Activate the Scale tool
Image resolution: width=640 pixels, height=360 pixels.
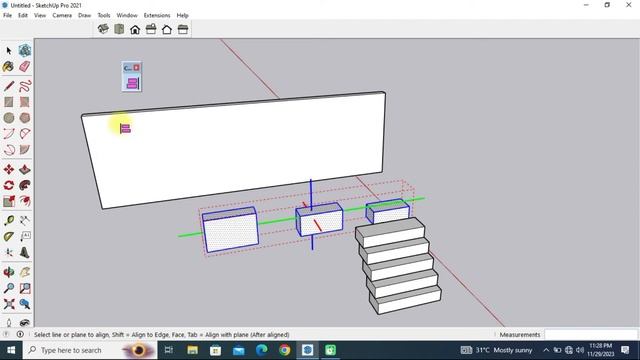click(9, 201)
